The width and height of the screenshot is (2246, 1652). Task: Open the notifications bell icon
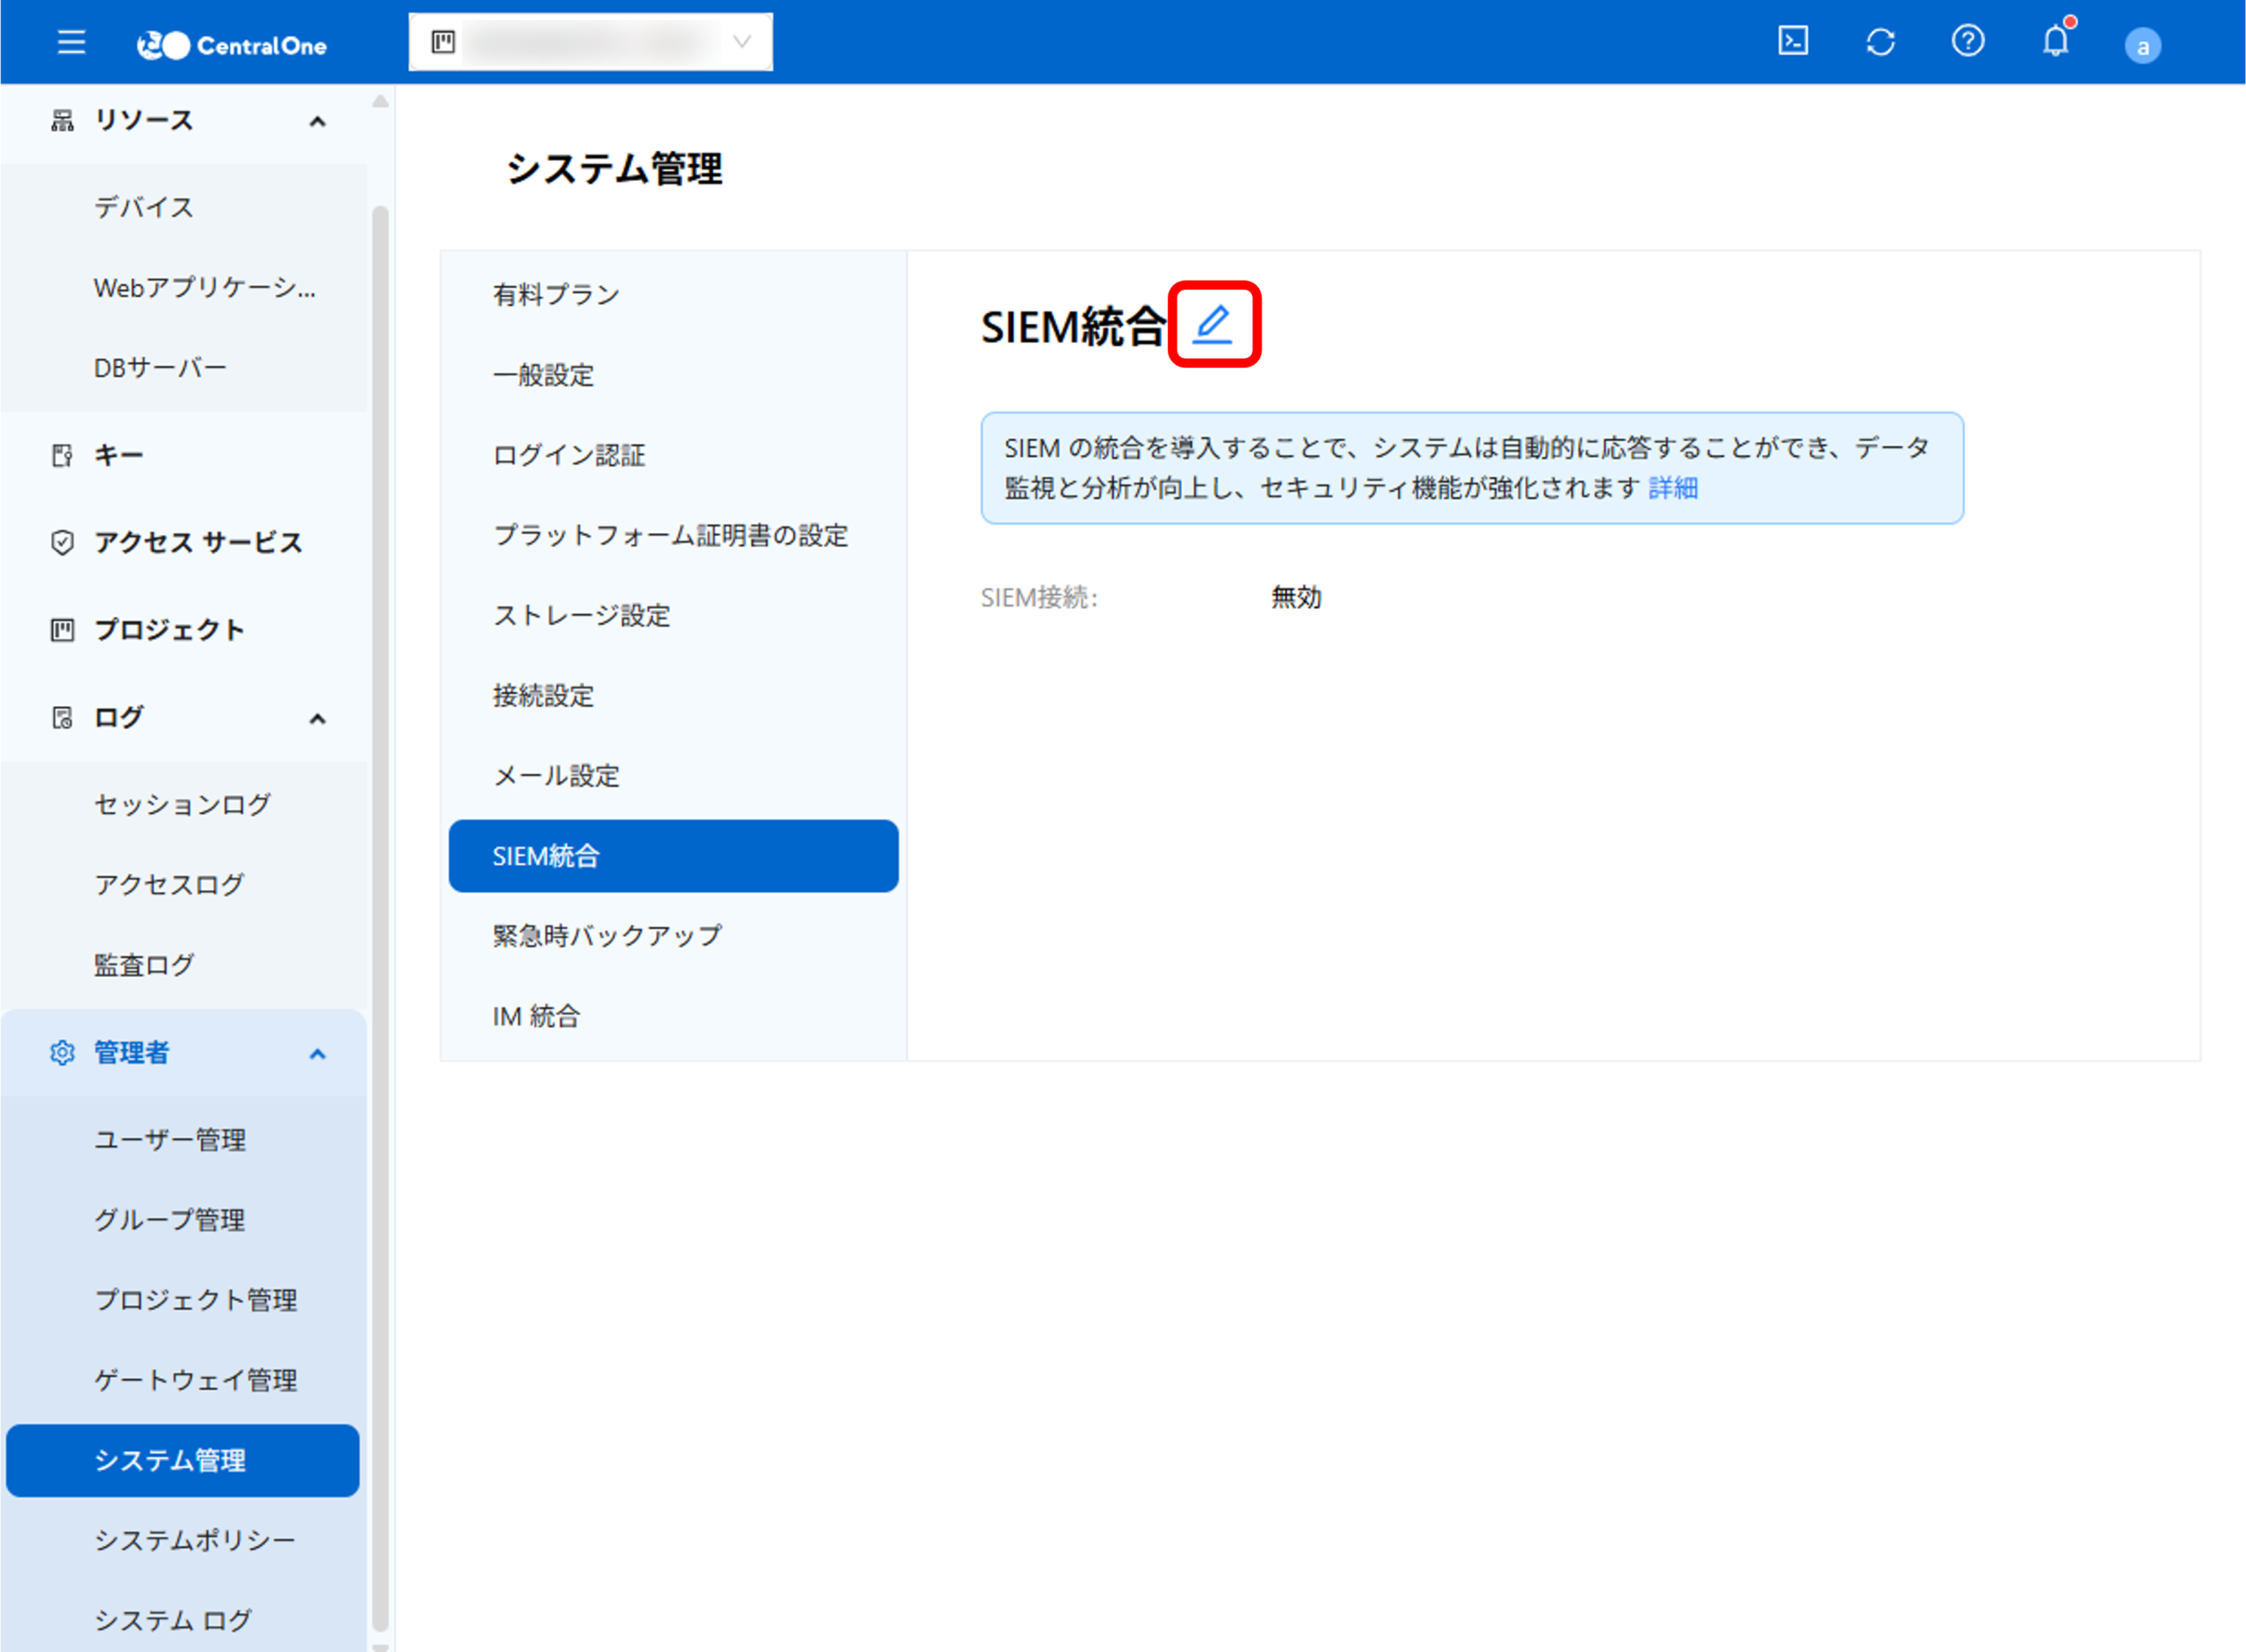[x=2055, y=42]
